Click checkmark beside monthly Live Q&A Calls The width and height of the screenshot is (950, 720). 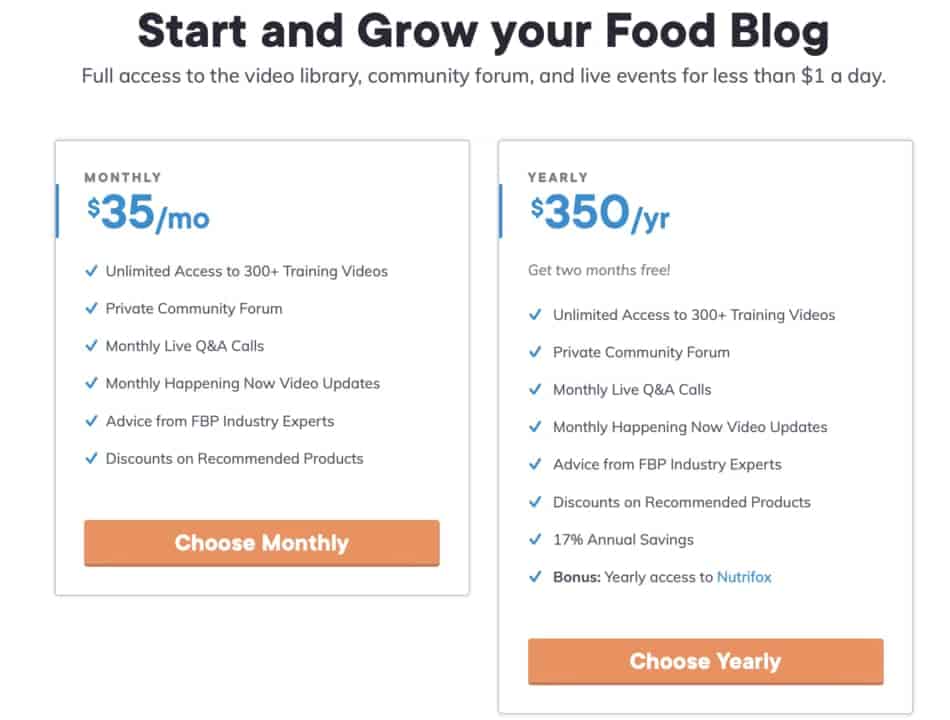pyautogui.click(x=91, y=345)
